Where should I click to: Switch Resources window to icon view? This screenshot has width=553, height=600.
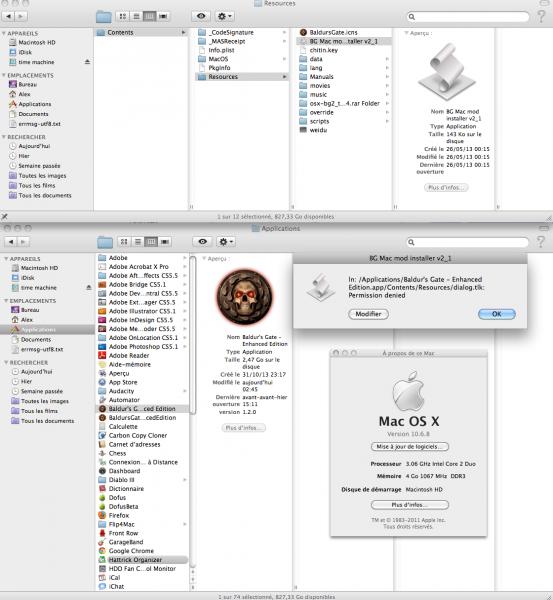[x=123, y=16]
